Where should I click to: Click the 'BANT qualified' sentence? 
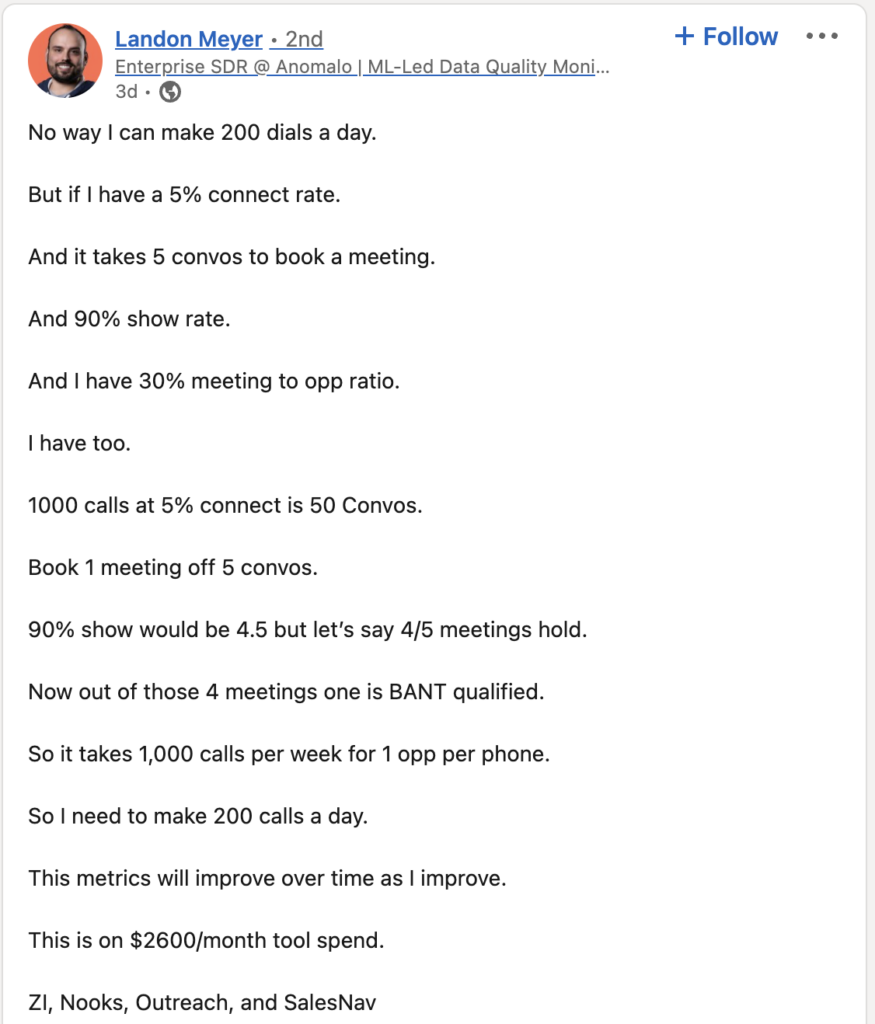[286, 691]
